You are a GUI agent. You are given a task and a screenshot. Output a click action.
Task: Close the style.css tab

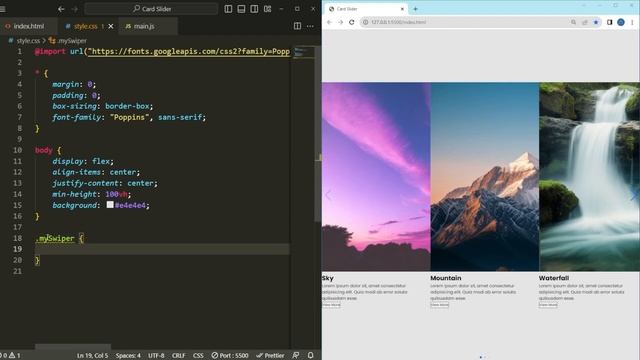tap(111, 26)
